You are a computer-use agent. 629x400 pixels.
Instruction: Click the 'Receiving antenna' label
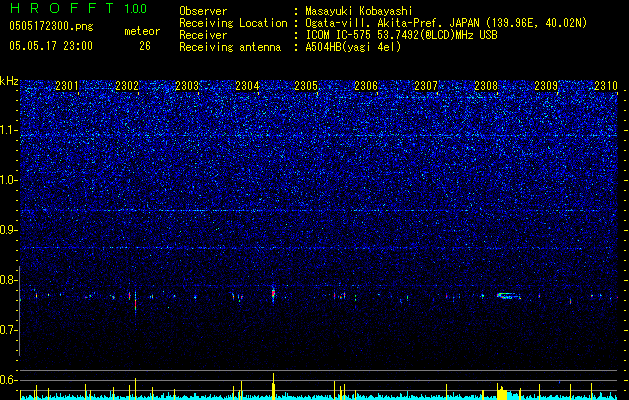click(230, 47)
